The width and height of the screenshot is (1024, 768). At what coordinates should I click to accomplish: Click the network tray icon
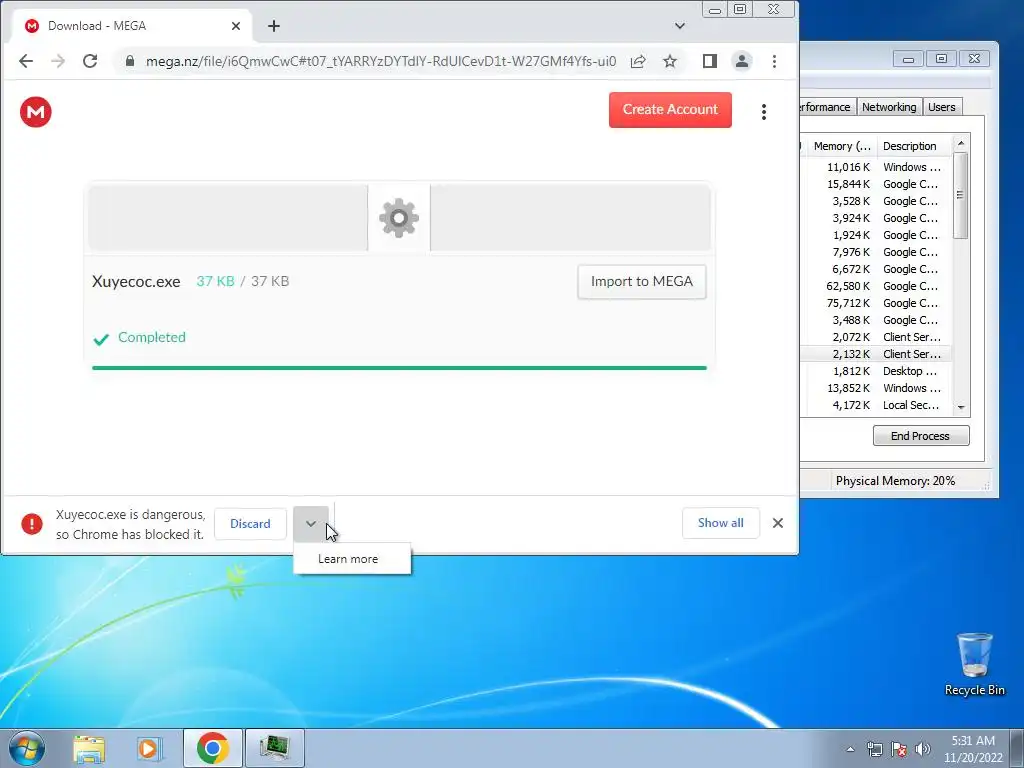coord(874,749)
